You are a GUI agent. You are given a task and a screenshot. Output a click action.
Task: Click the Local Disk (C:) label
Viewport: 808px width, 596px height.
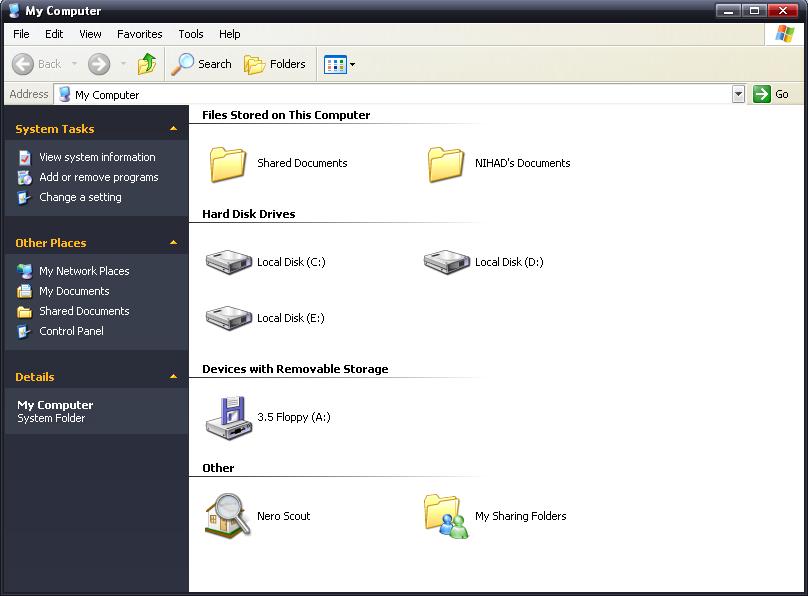pyautogui.click(x=291, y=262)
